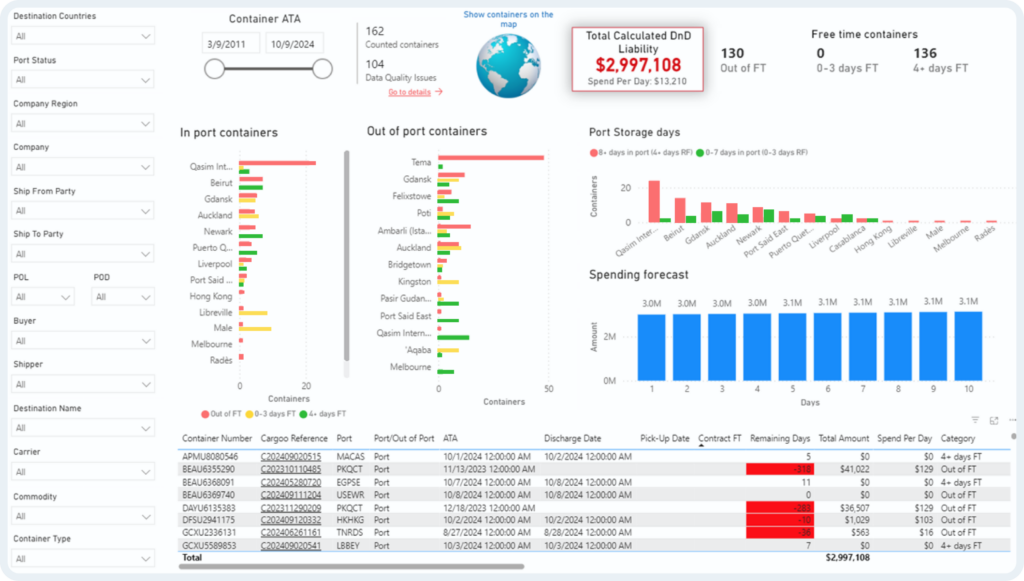Select container number GCXU5589853 cell

click(x=209, y=546)
